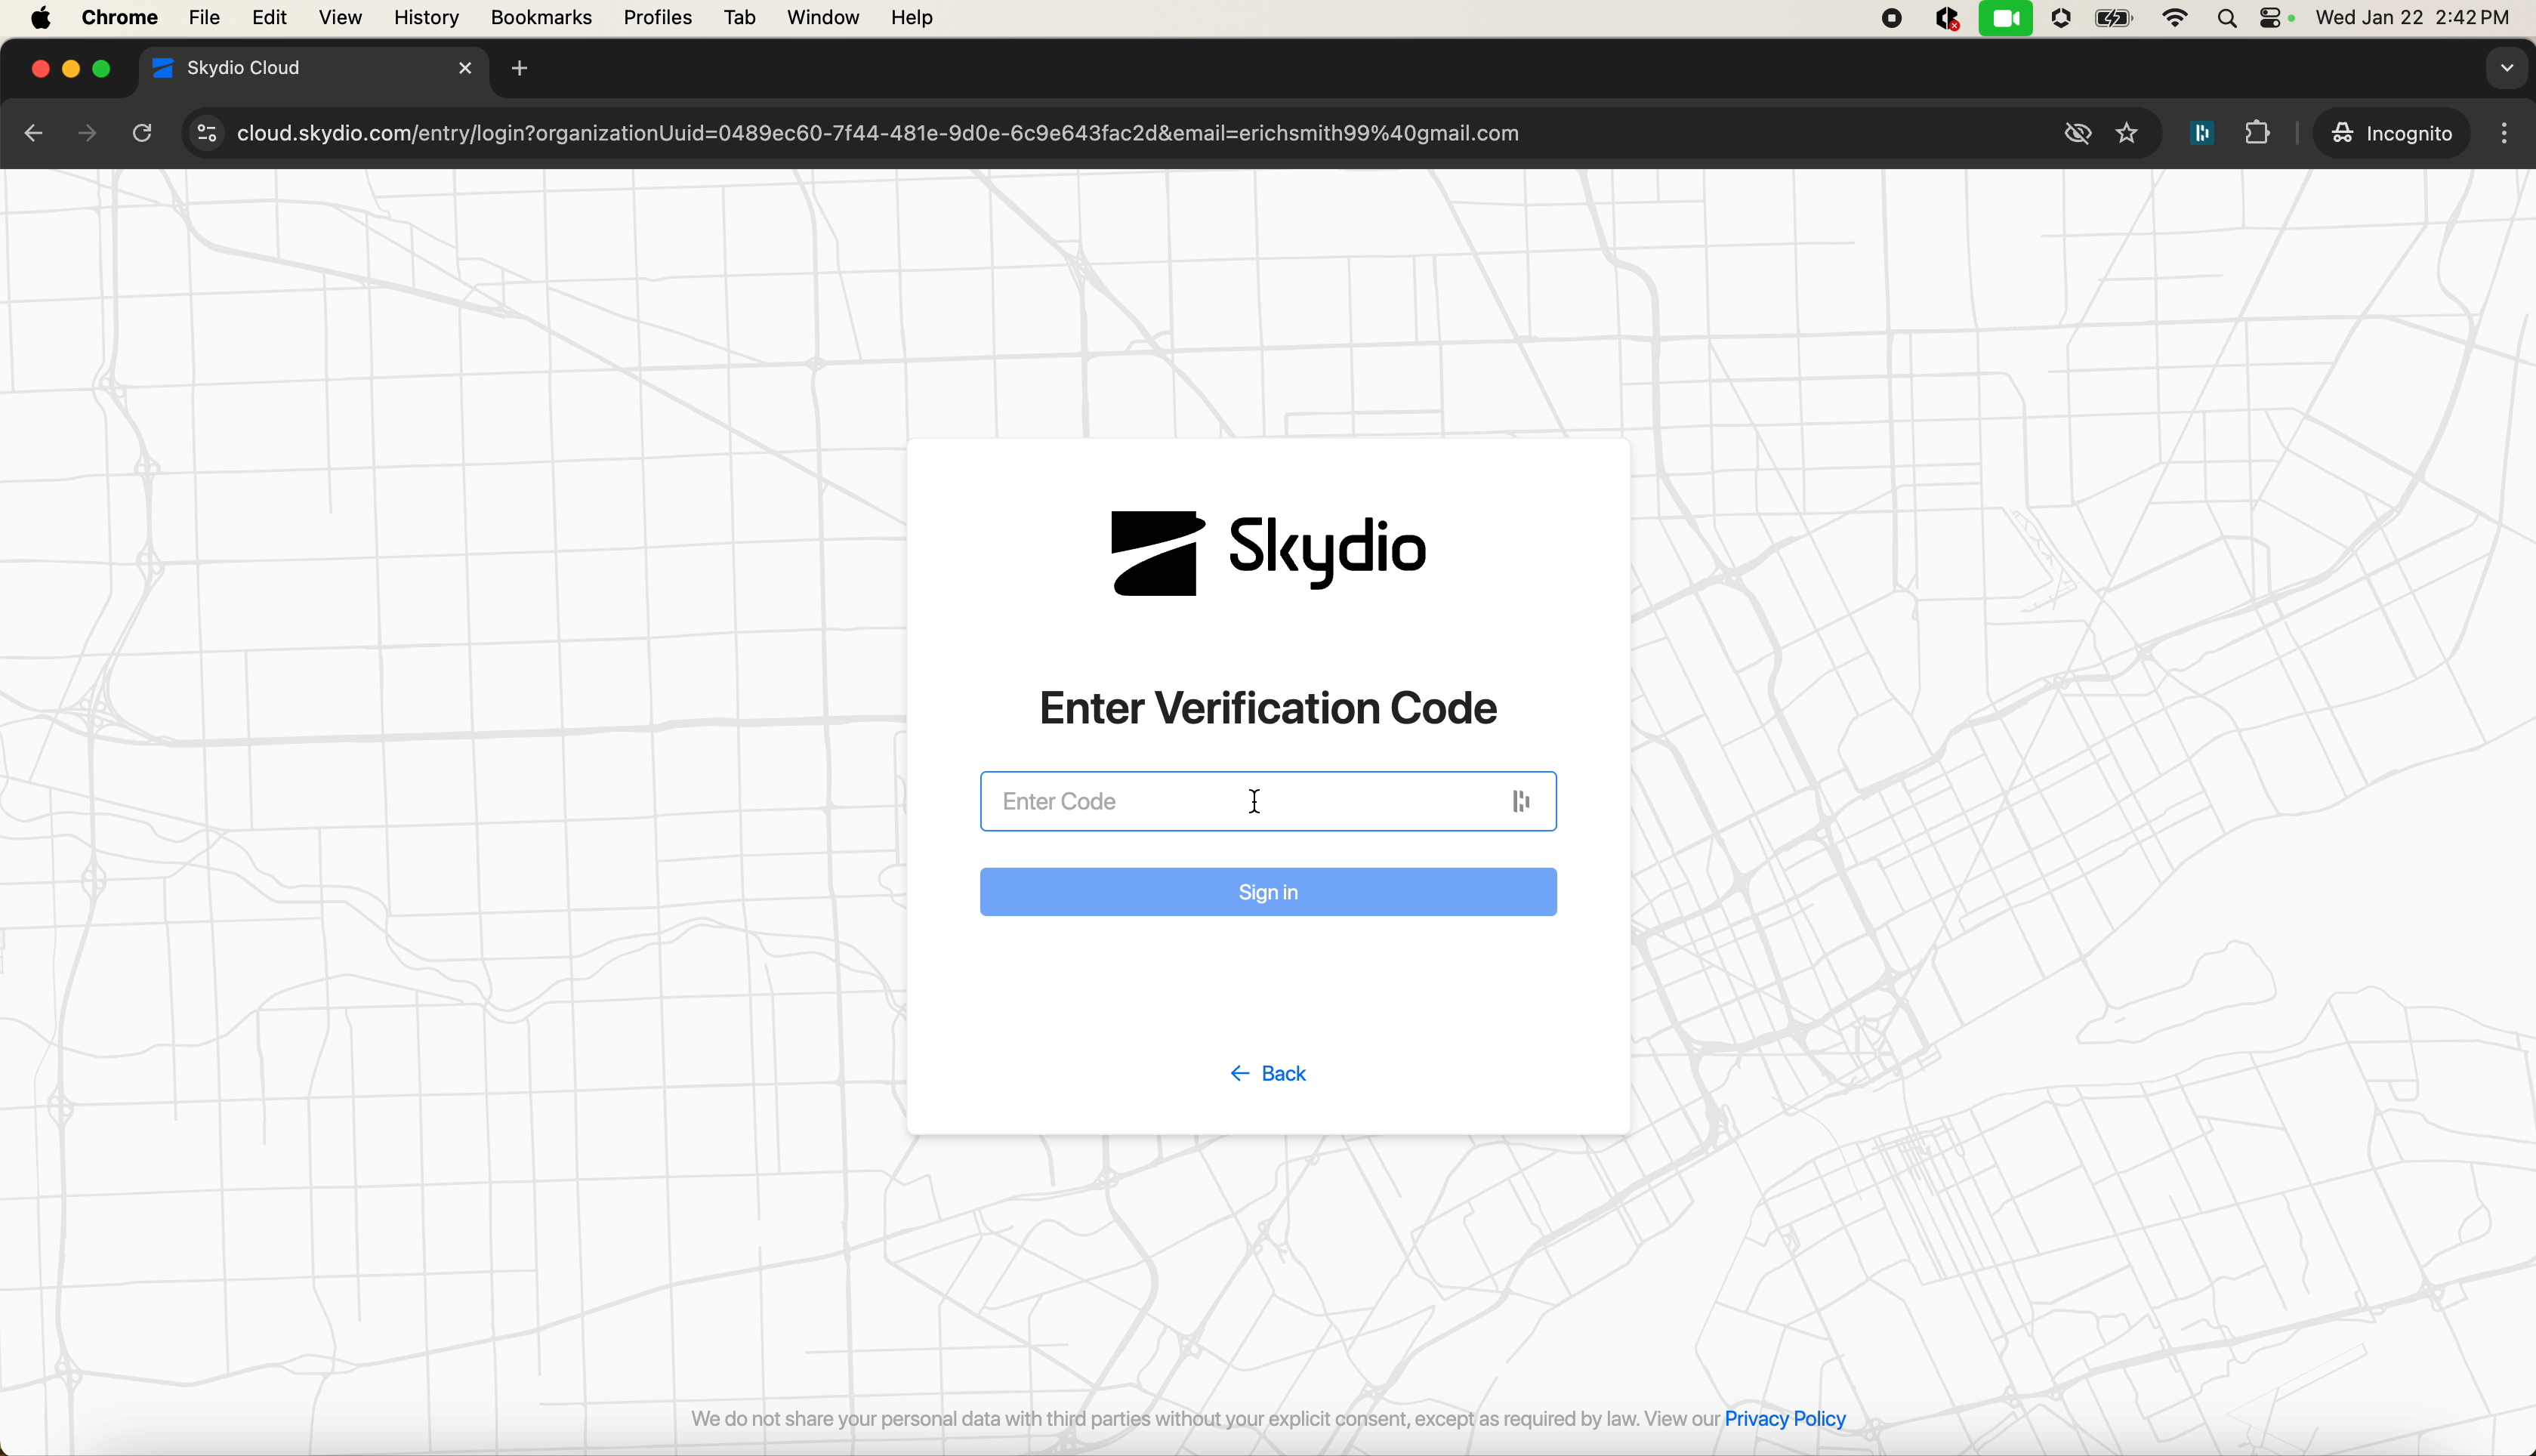View site information icon in address bar
The width and height of the screenshot is (2536, 1456).
[206, 133]
